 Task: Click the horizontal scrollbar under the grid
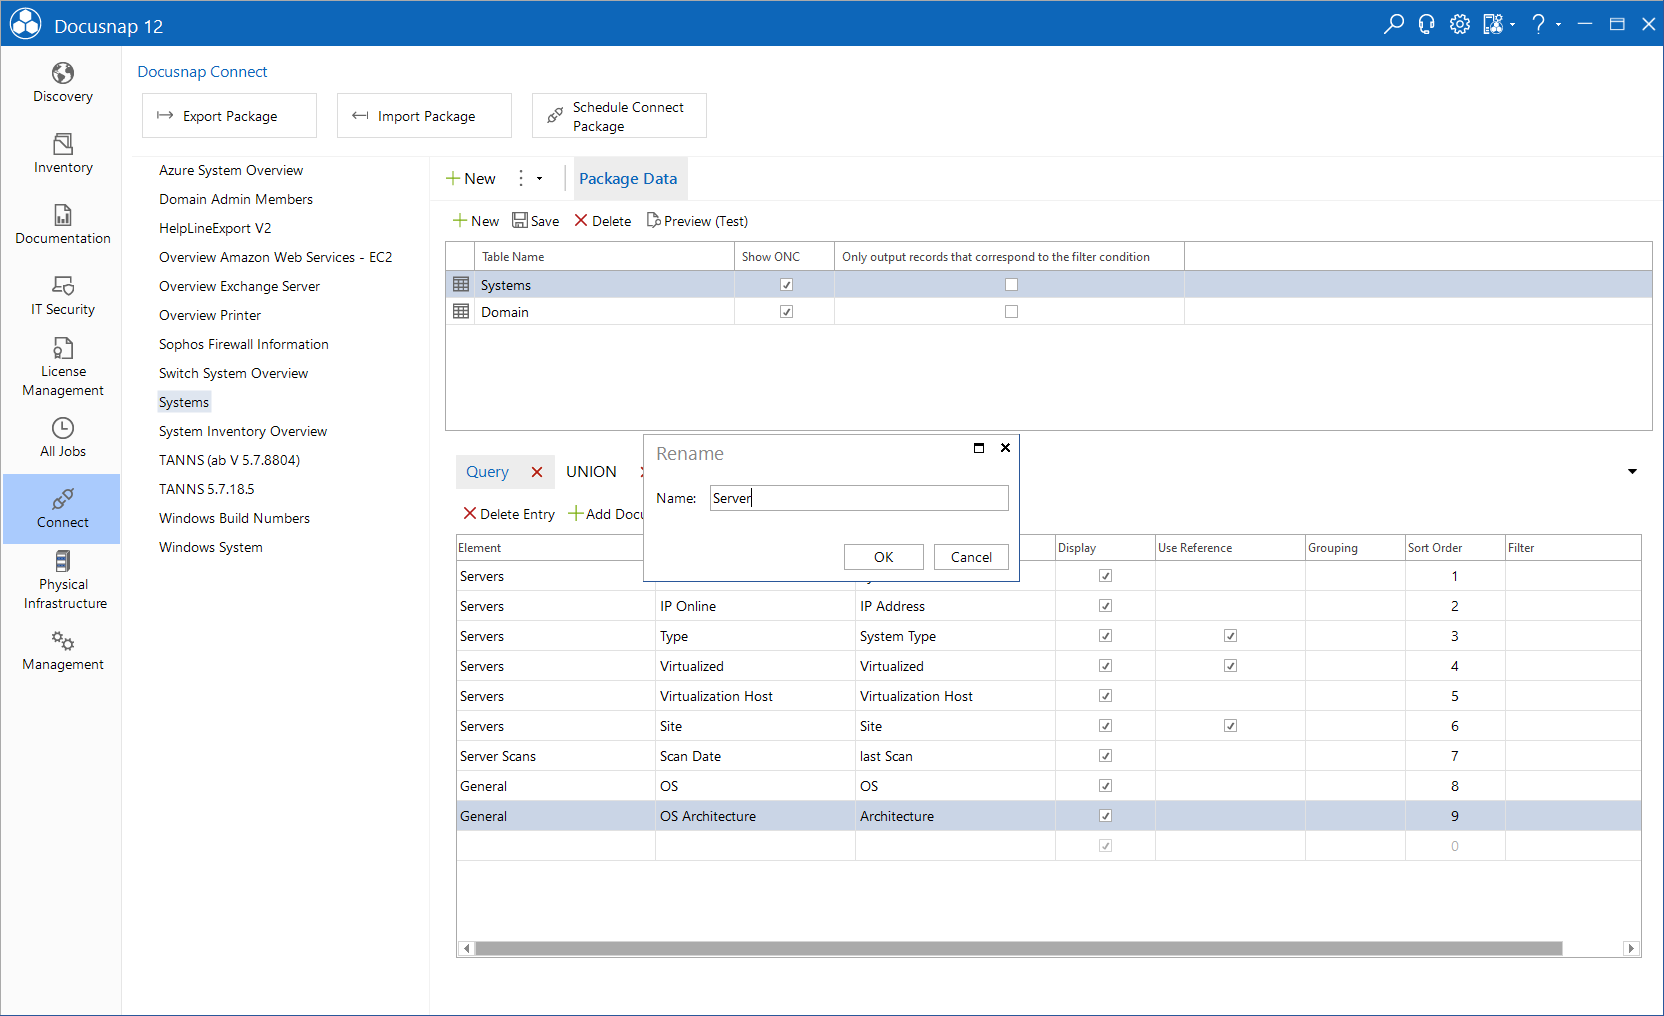click(x=1018, y=948)
